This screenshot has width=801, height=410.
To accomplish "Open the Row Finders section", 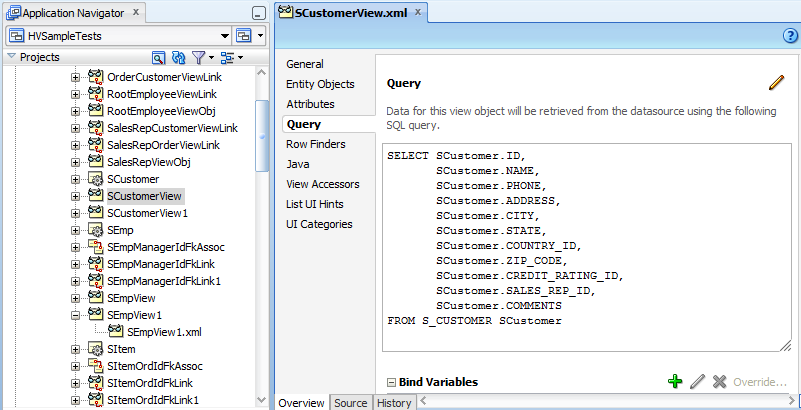I will click(316, 144).
